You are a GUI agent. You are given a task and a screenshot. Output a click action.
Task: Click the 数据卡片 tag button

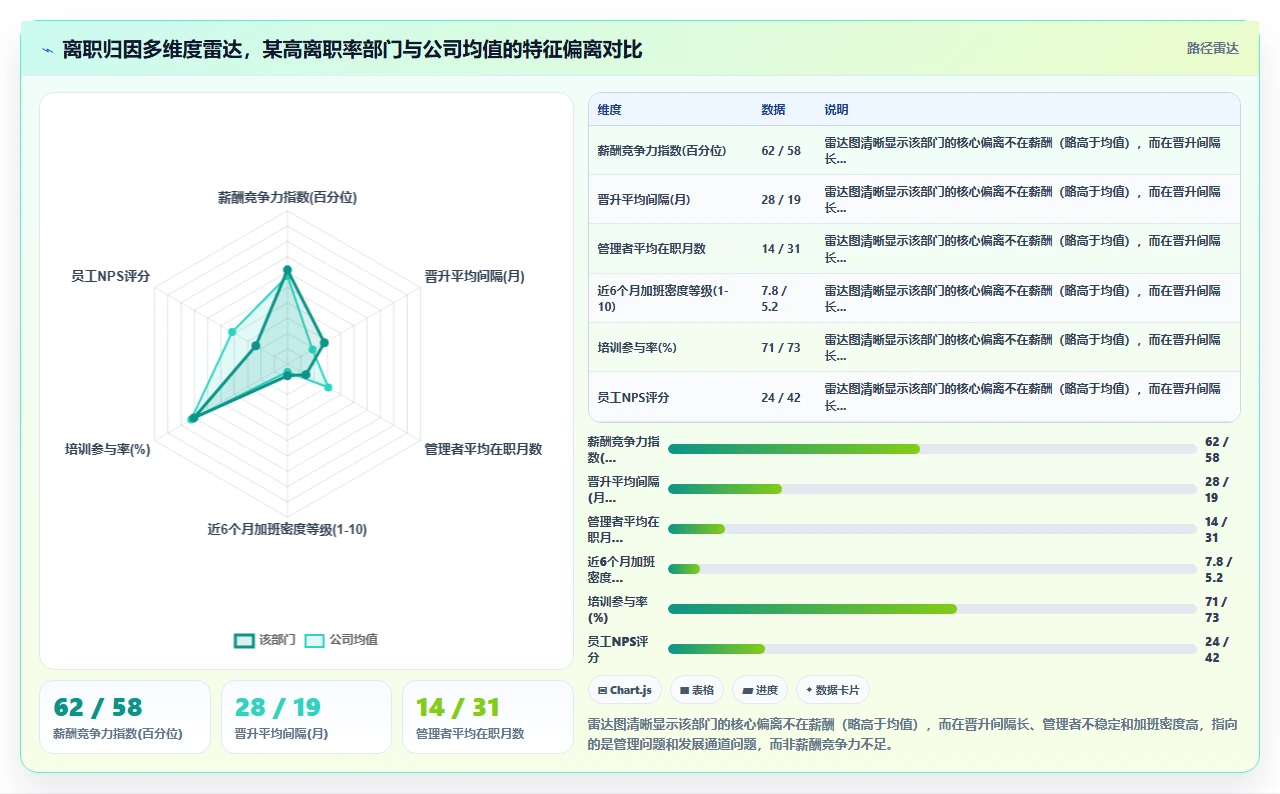click(x=833, y=690)
